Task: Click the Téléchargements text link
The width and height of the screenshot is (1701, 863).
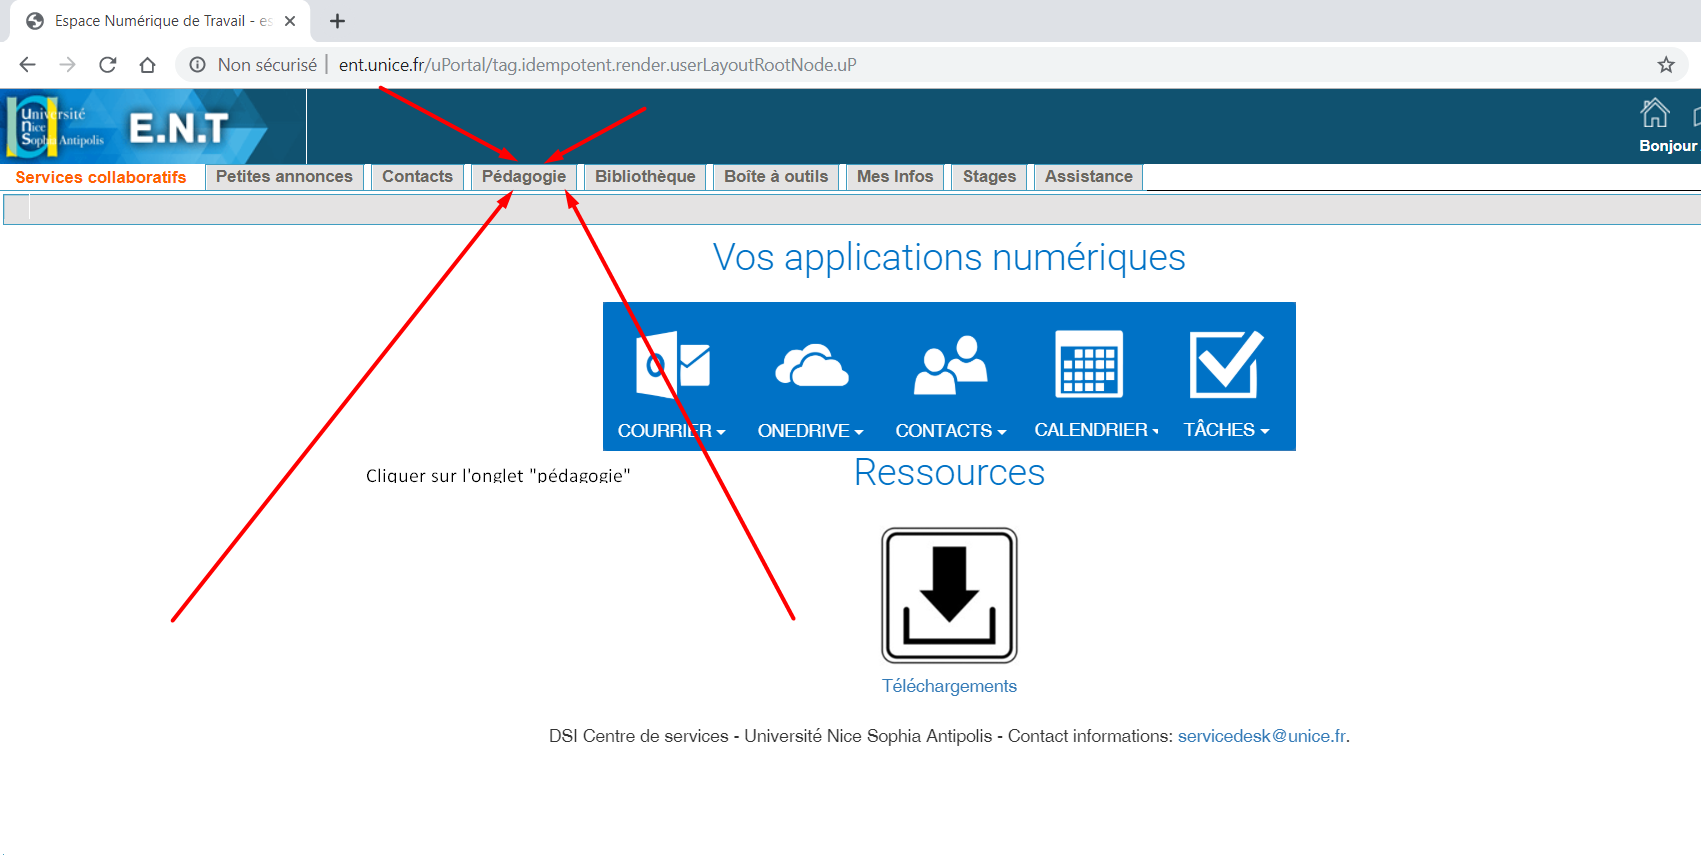Action: coord(949,686)
